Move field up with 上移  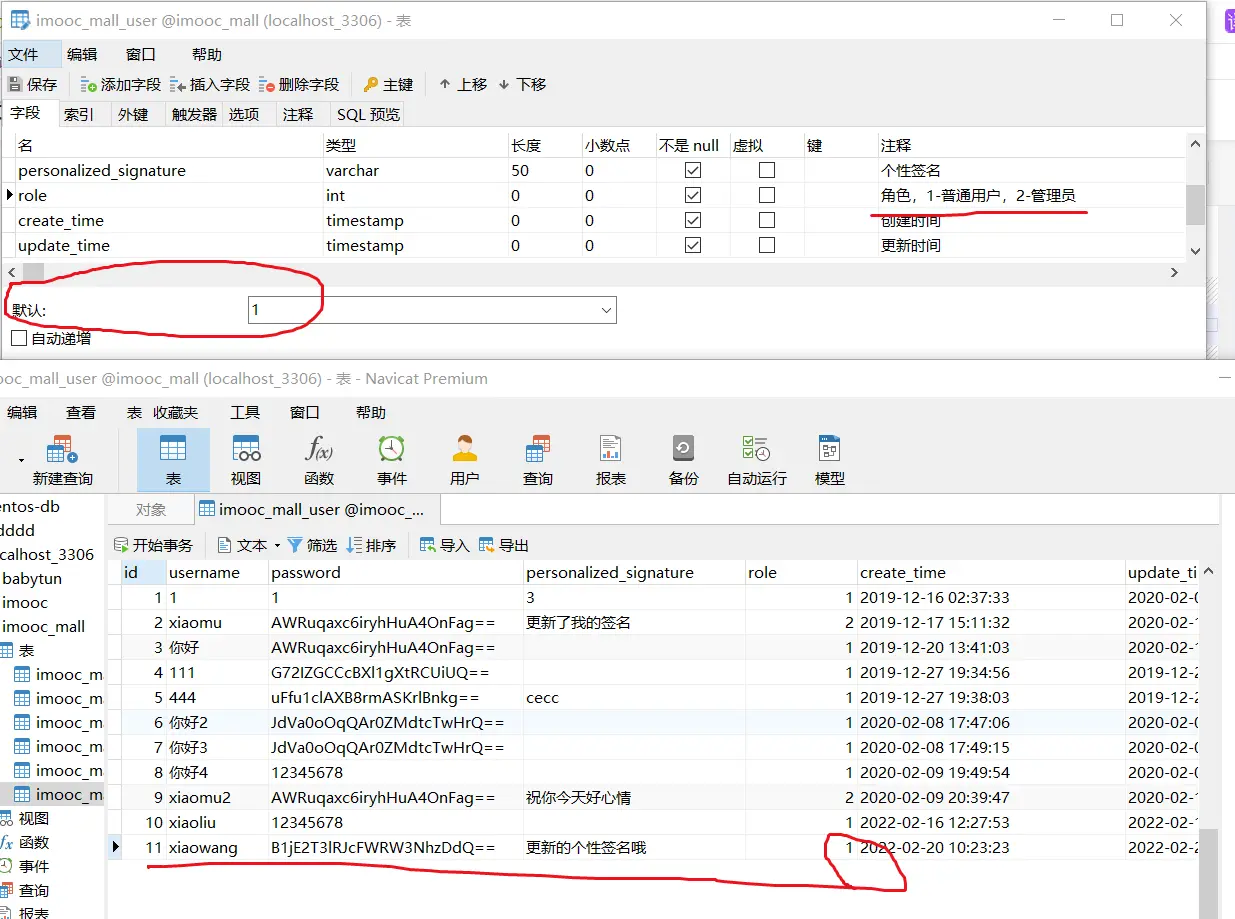pyautogui.click(x=463, y=85)
